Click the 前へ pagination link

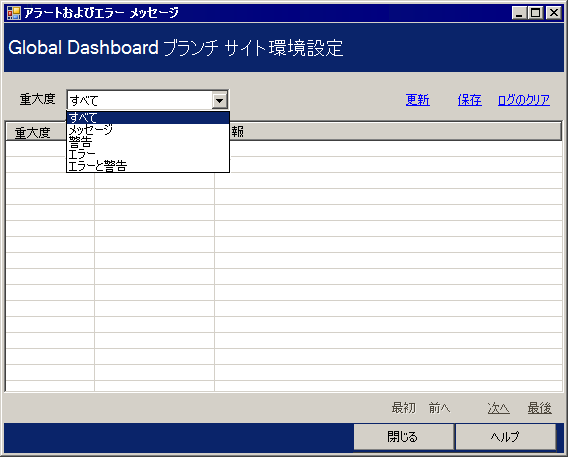point(439,408)
